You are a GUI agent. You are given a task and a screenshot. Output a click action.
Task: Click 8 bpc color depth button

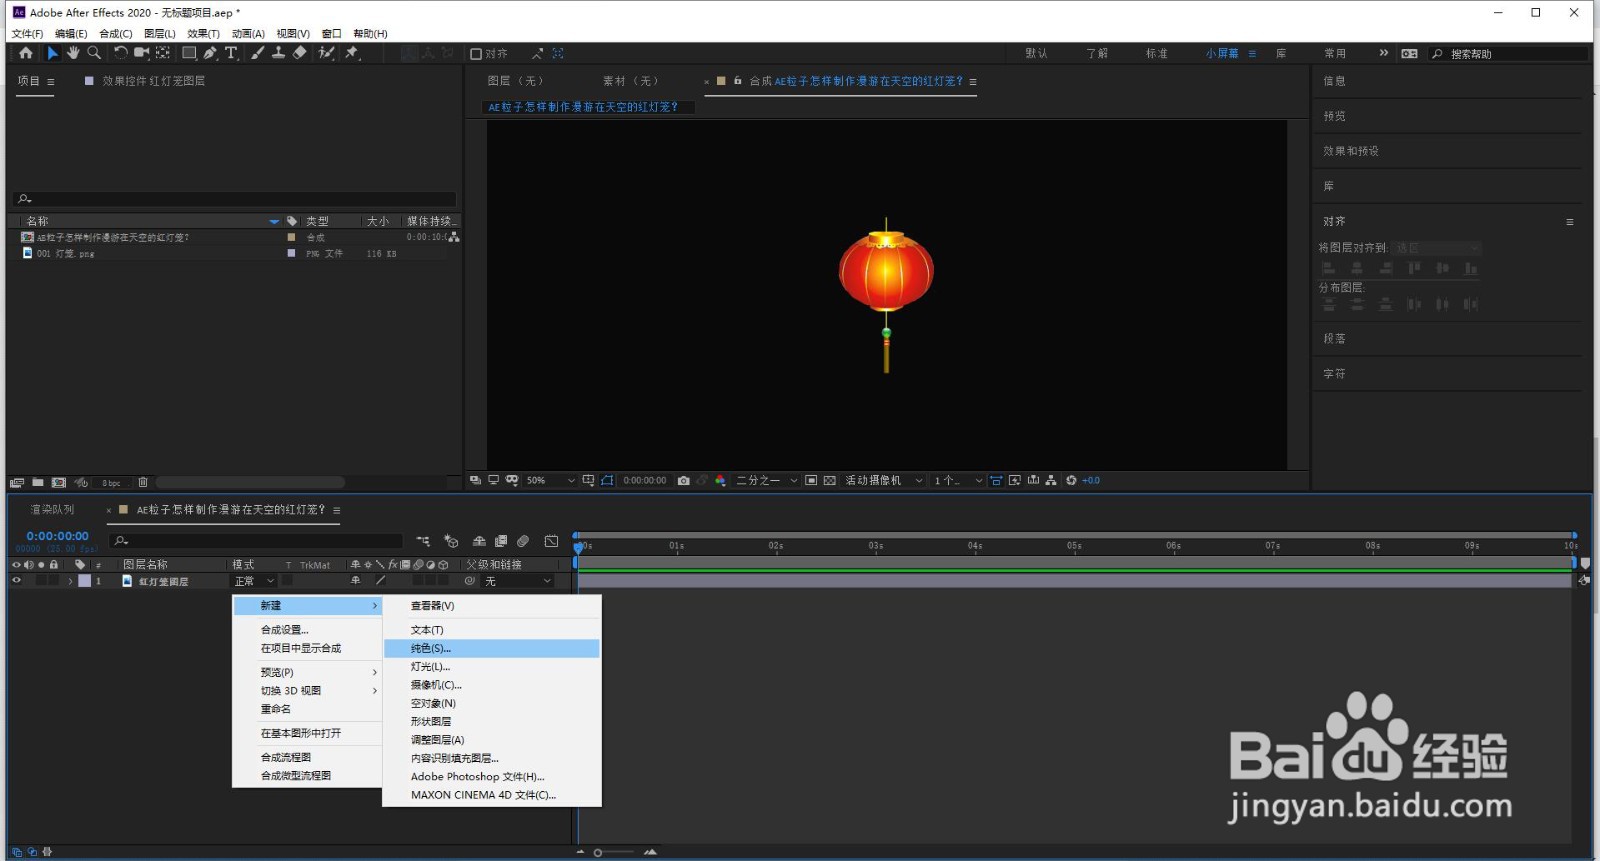click(x=111, y=483)
